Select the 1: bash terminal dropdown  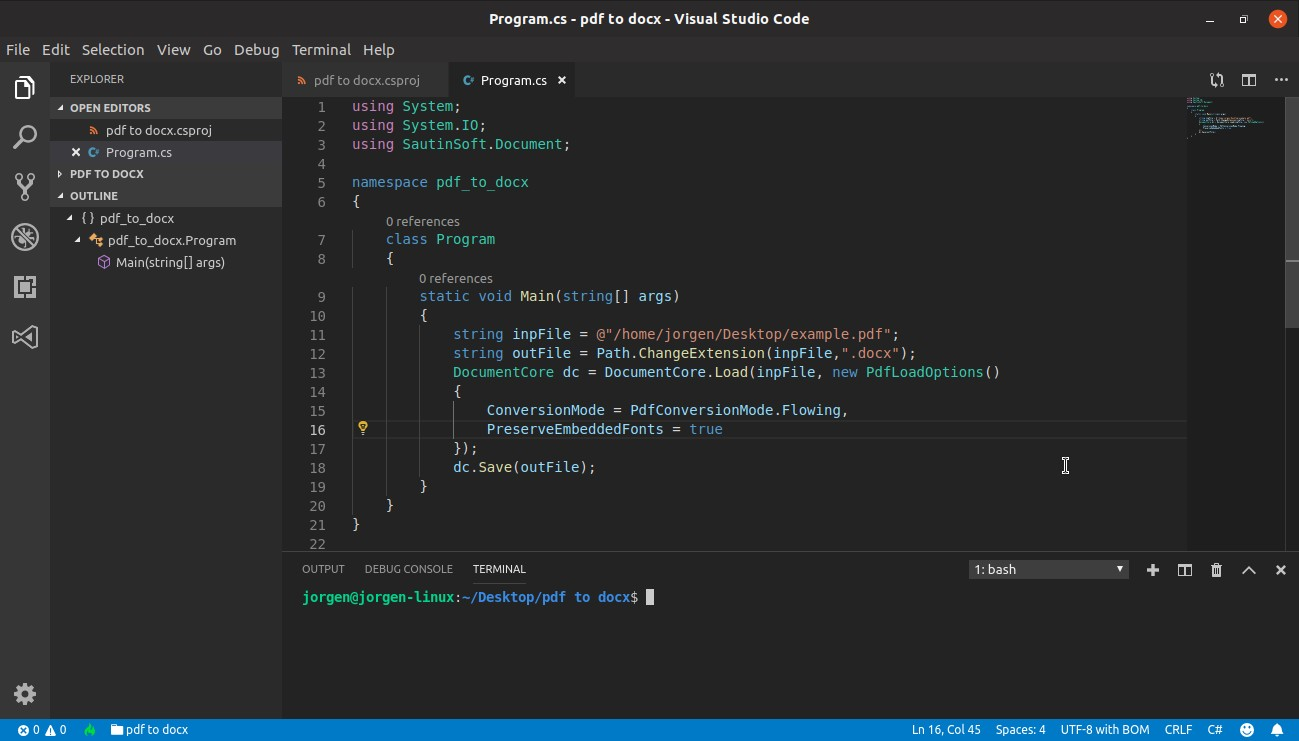[1049, 569]
